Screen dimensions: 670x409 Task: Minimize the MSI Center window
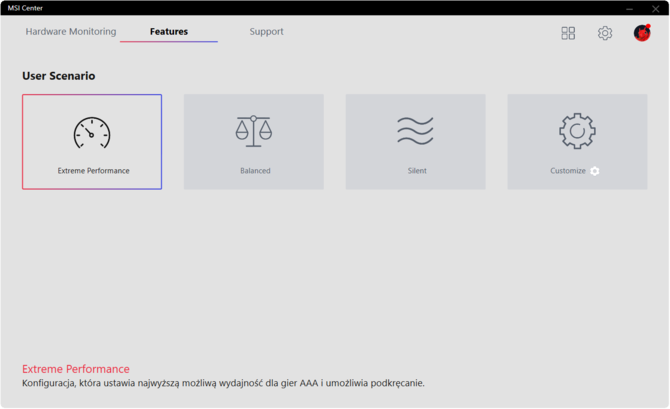point(629,9)
